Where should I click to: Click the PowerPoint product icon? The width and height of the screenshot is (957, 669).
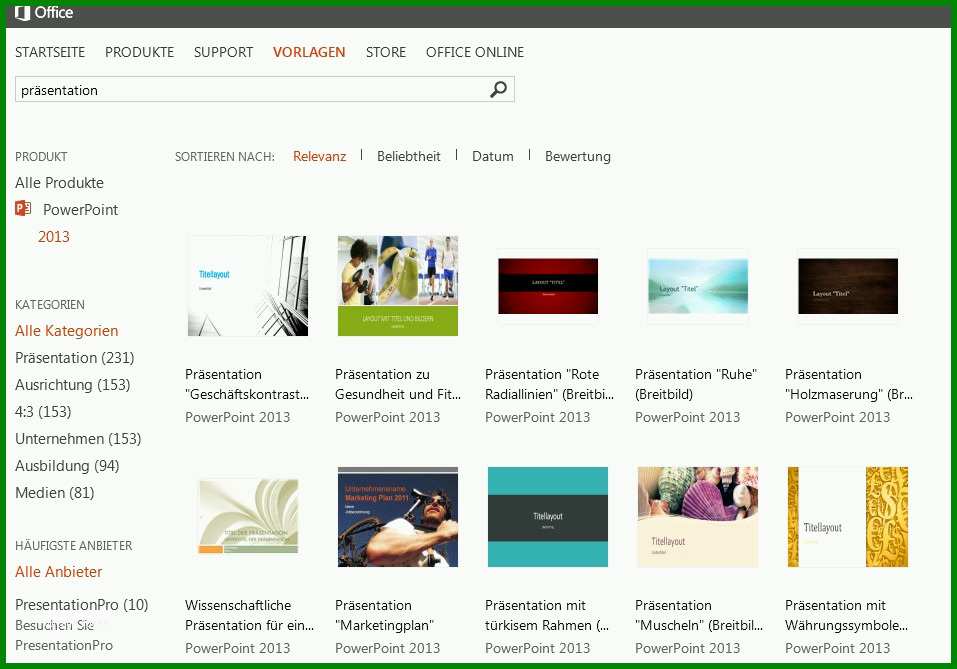click(23, 209)
